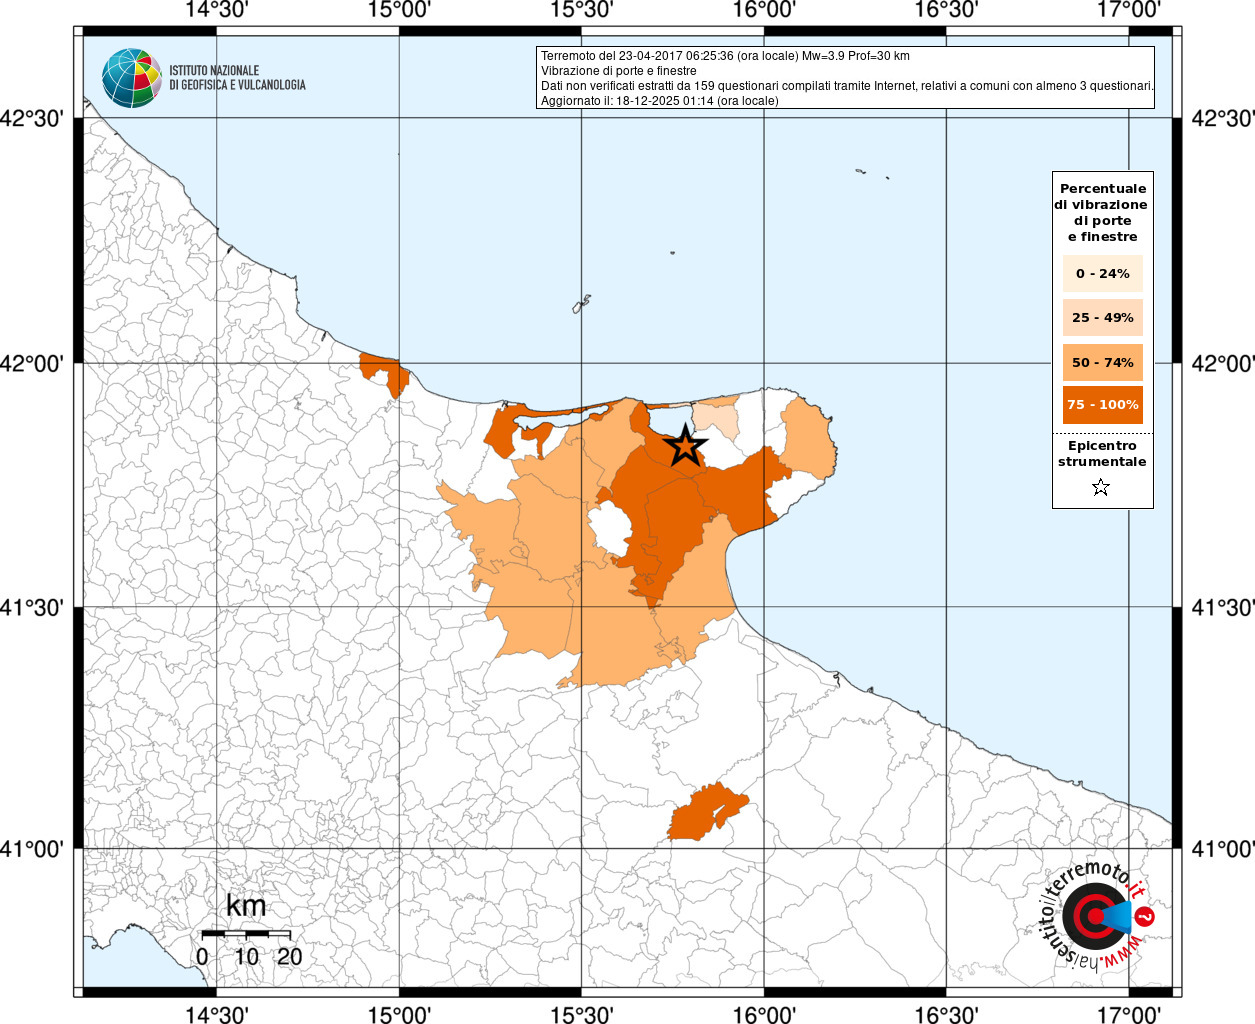Click the km scale bar
1255x1024 pixels.
pyautogui.click(x=246, y=933)
